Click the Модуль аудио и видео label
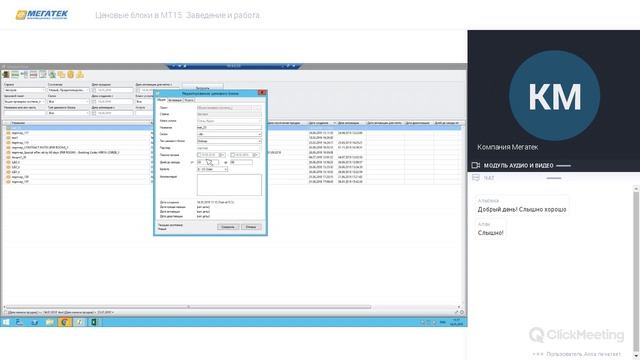The width and height of the screenshot is (640, 360). (x=518, y=166)
